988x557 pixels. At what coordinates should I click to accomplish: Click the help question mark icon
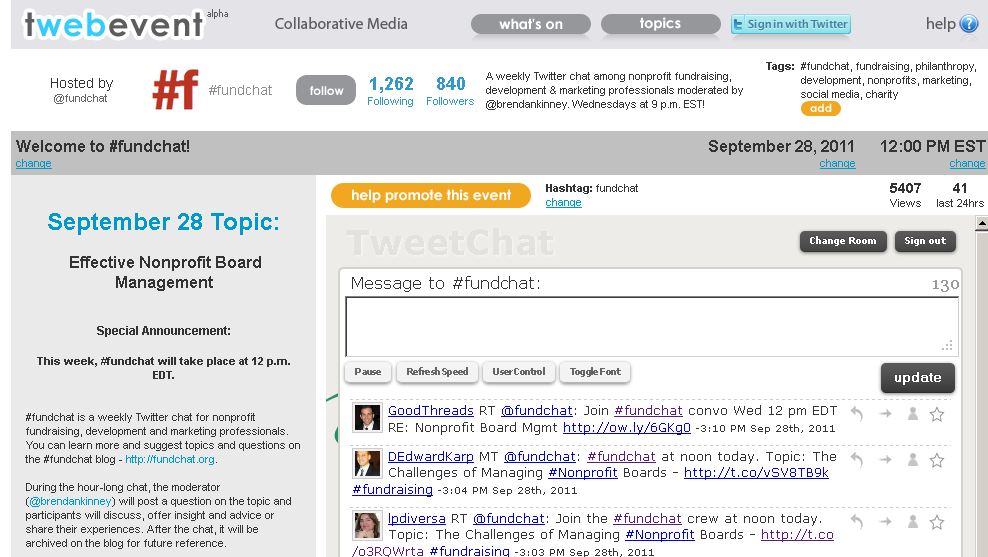(968, 24)
